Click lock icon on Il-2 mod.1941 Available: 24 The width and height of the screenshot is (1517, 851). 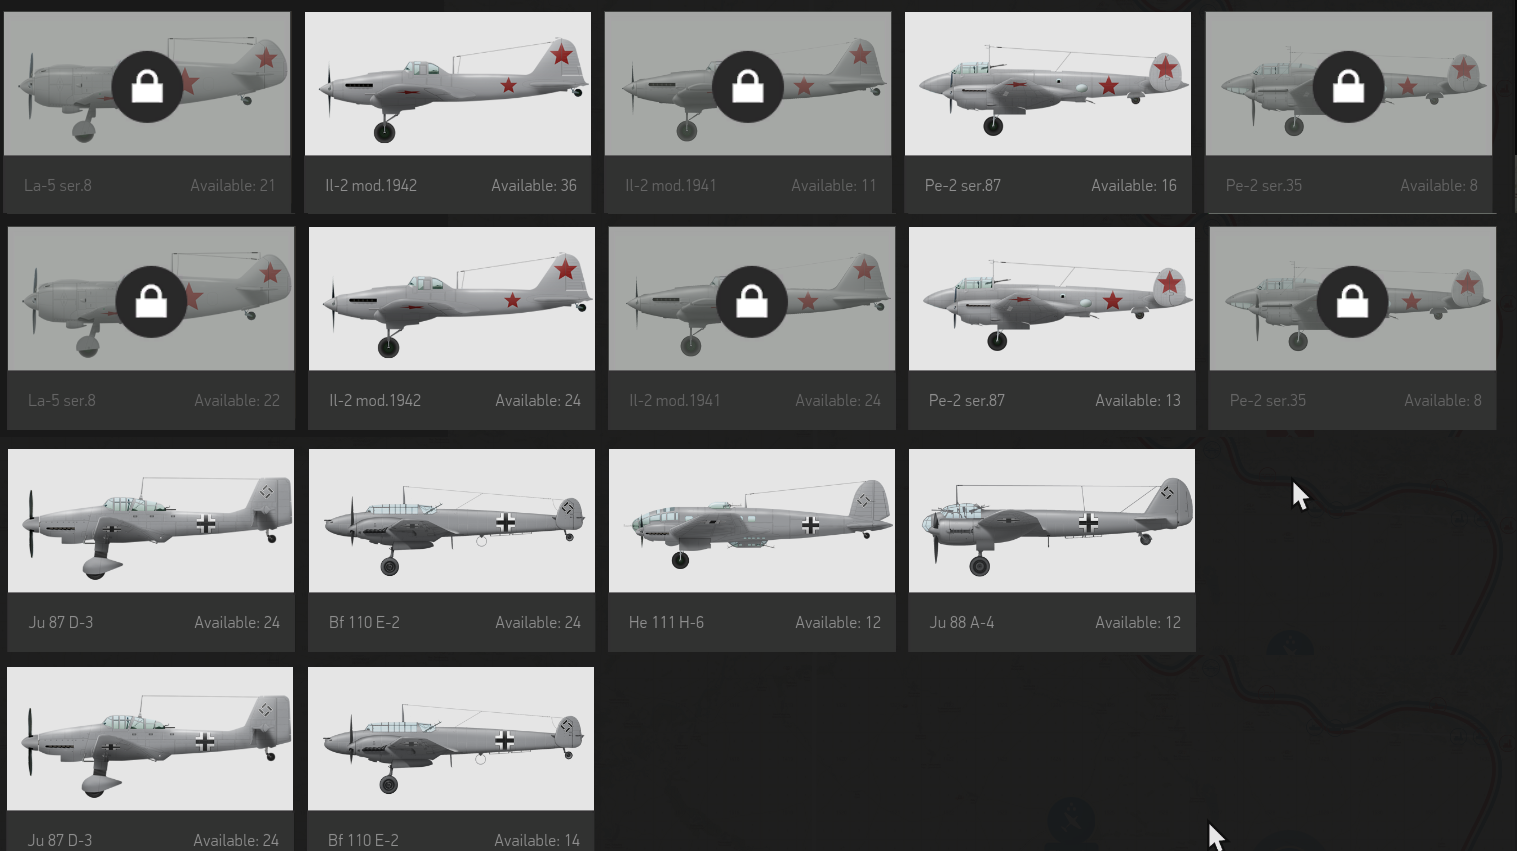(x=752, y=302)
